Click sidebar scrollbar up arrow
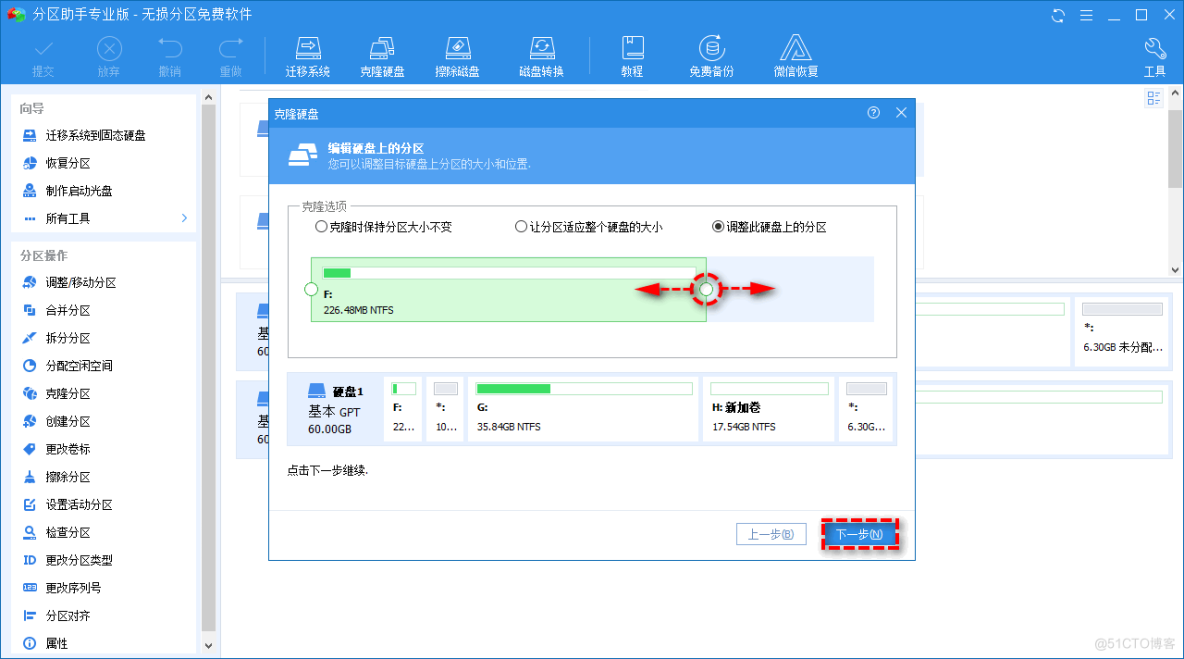Viewport: 1184px width, 659px height. click(208, 97)
